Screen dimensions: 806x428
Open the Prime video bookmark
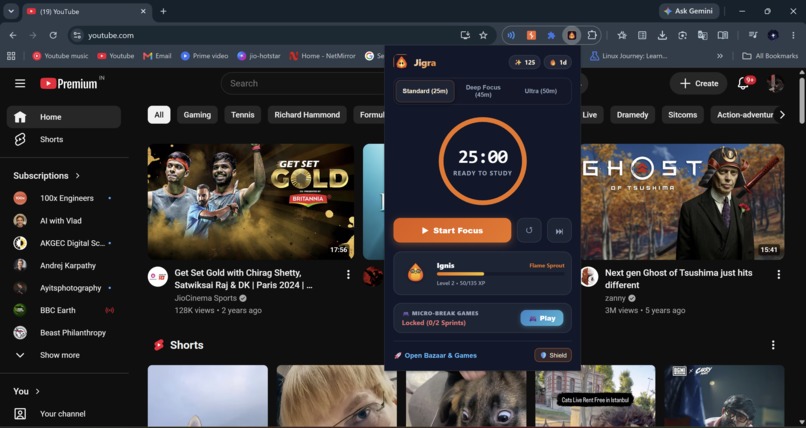(x=204, y=55)
